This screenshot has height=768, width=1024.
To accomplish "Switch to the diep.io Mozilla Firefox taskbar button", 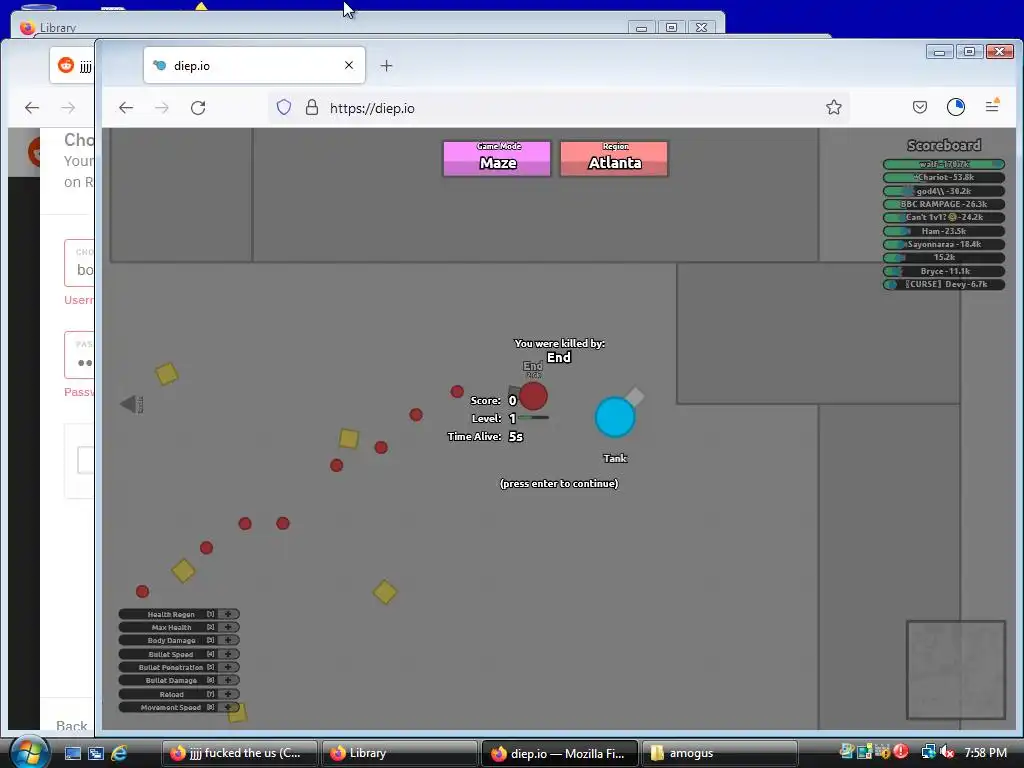I will (x=560, y=753).
